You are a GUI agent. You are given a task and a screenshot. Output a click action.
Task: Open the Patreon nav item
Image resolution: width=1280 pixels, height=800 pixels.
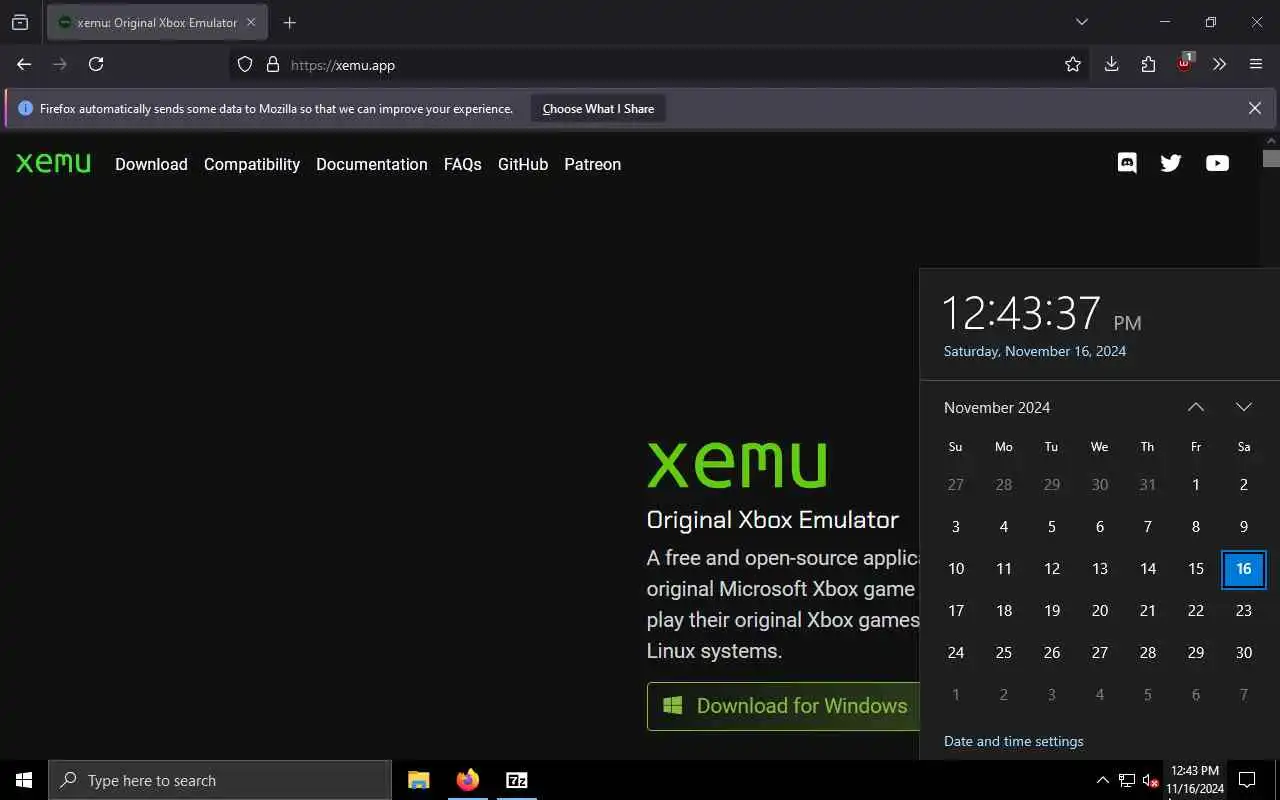(x=592, y=164)
